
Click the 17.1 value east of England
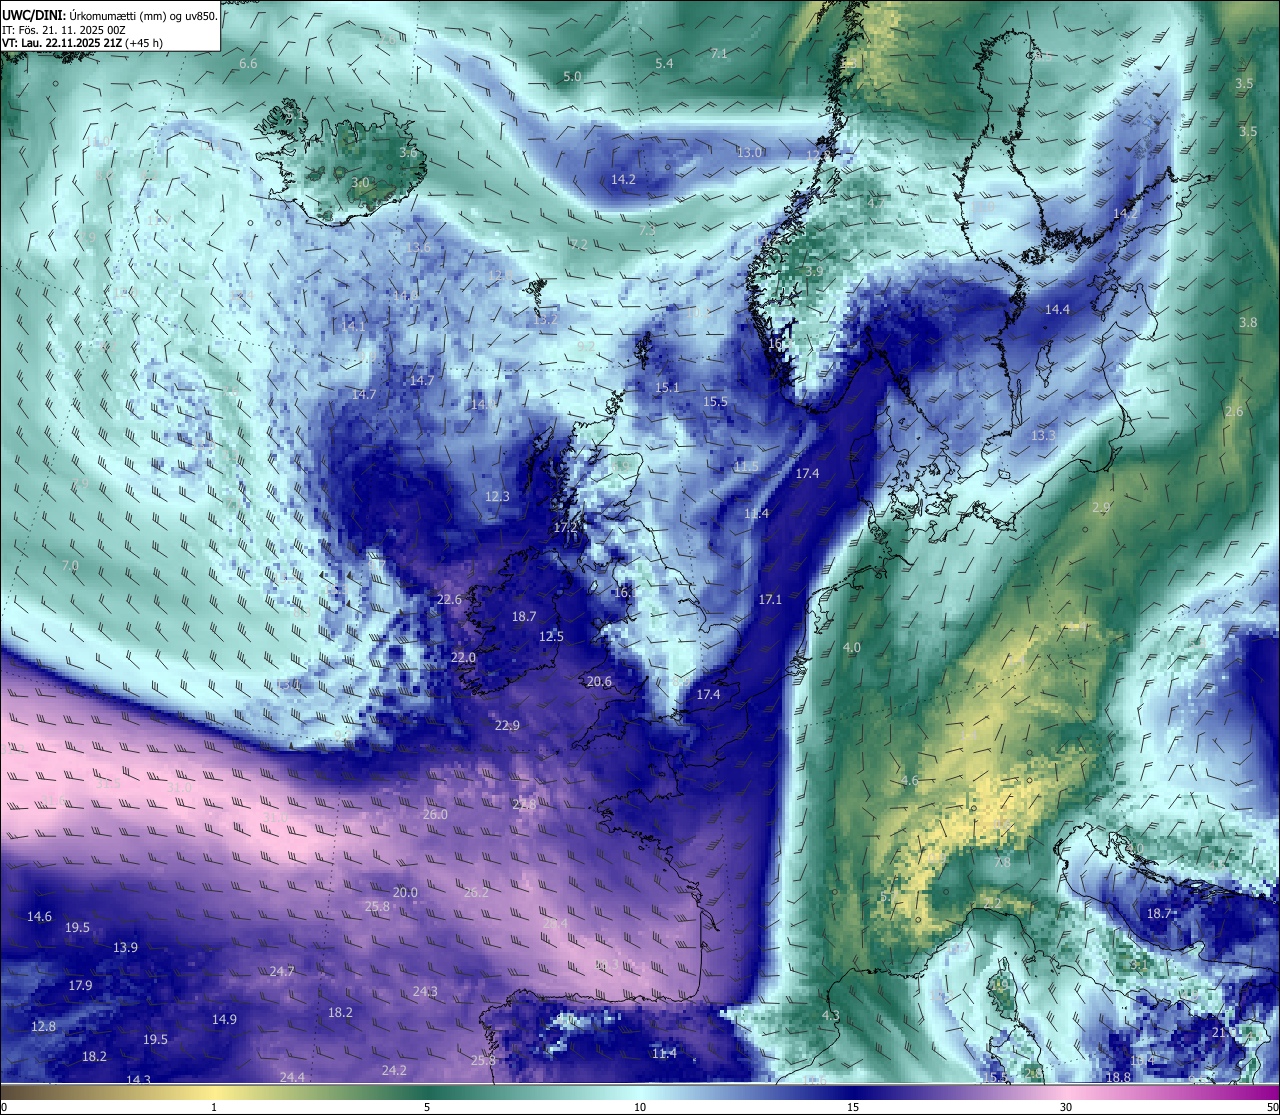click(770, 599)
